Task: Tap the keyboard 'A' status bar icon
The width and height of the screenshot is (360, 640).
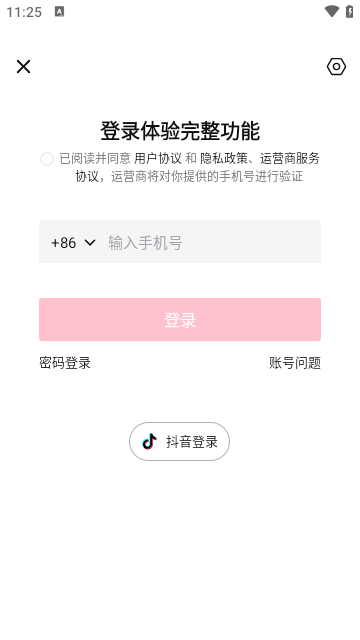Action: click(60, 12)
